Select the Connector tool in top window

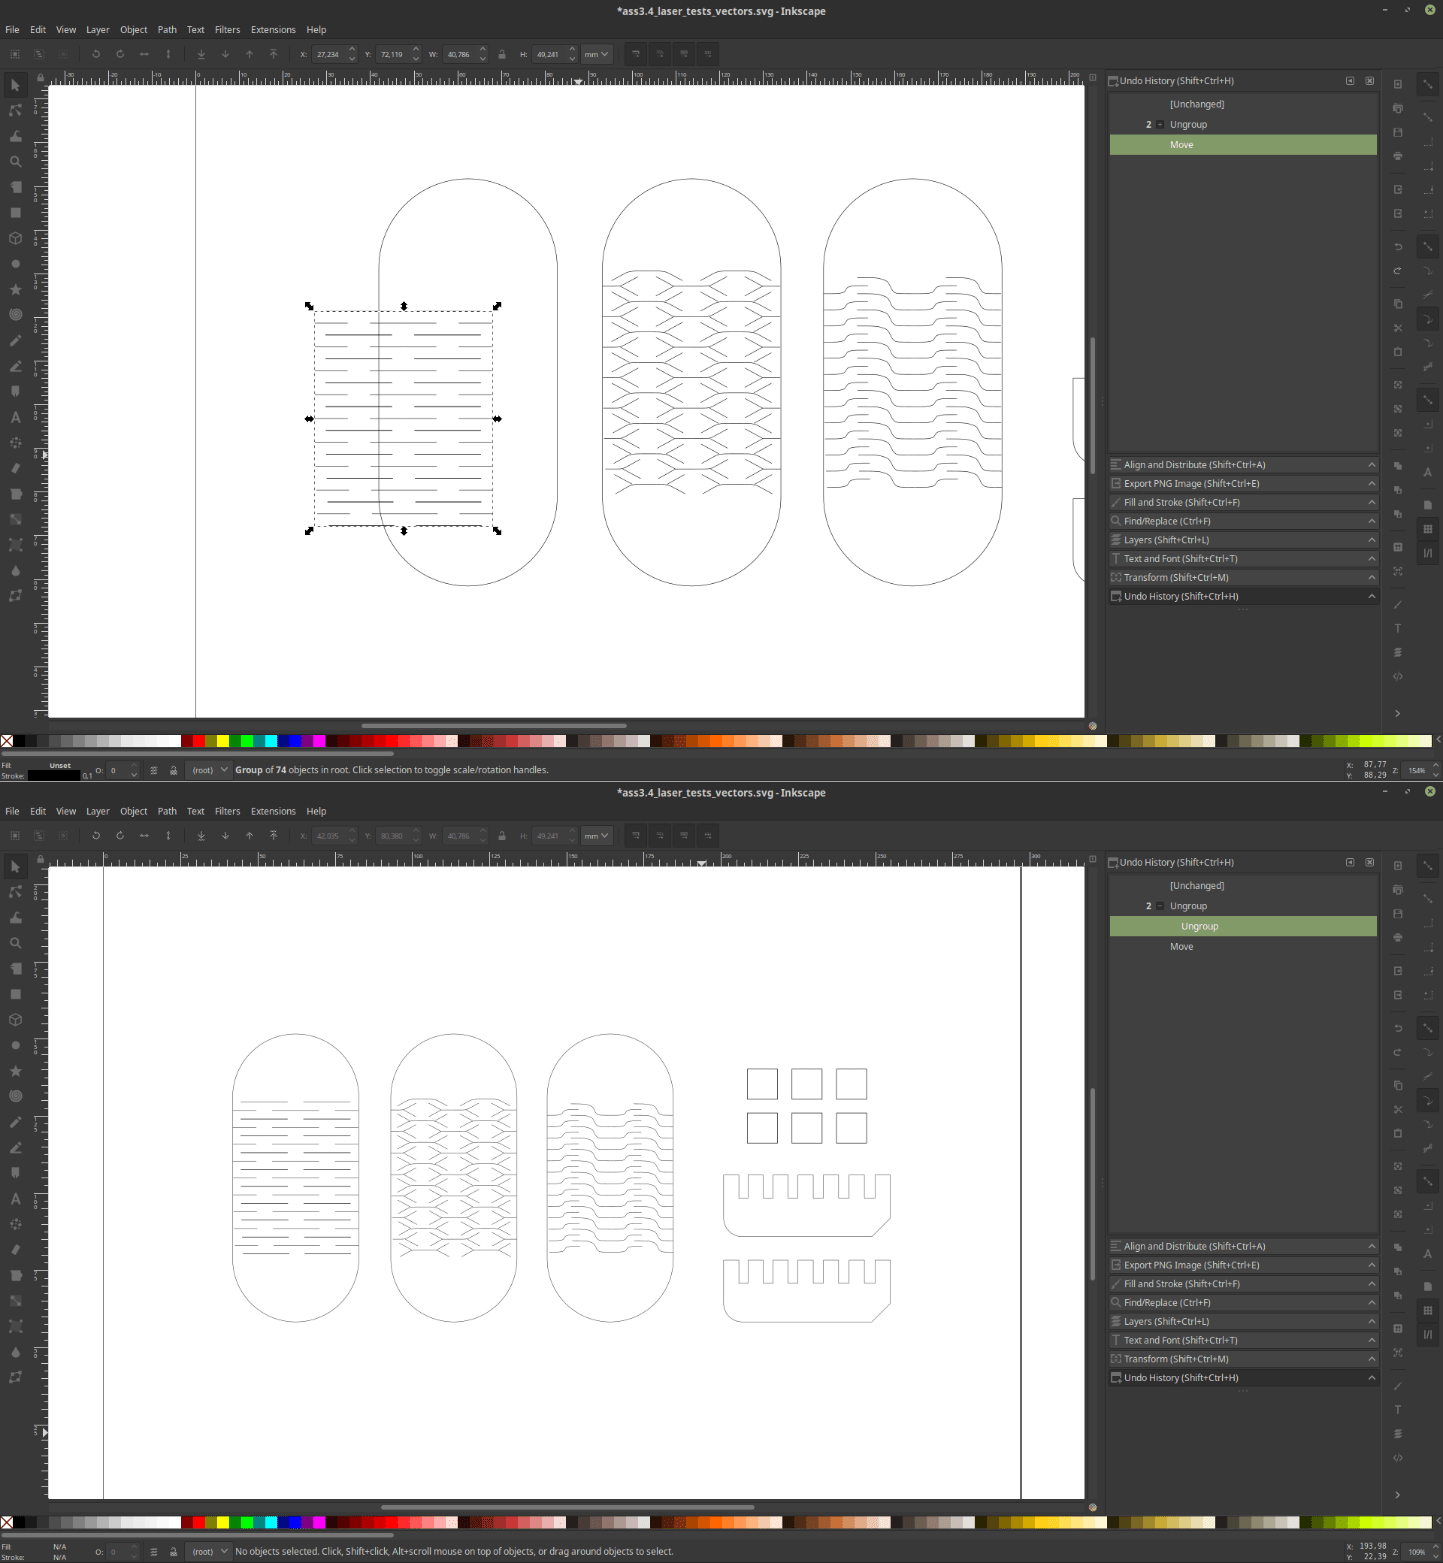15,595
